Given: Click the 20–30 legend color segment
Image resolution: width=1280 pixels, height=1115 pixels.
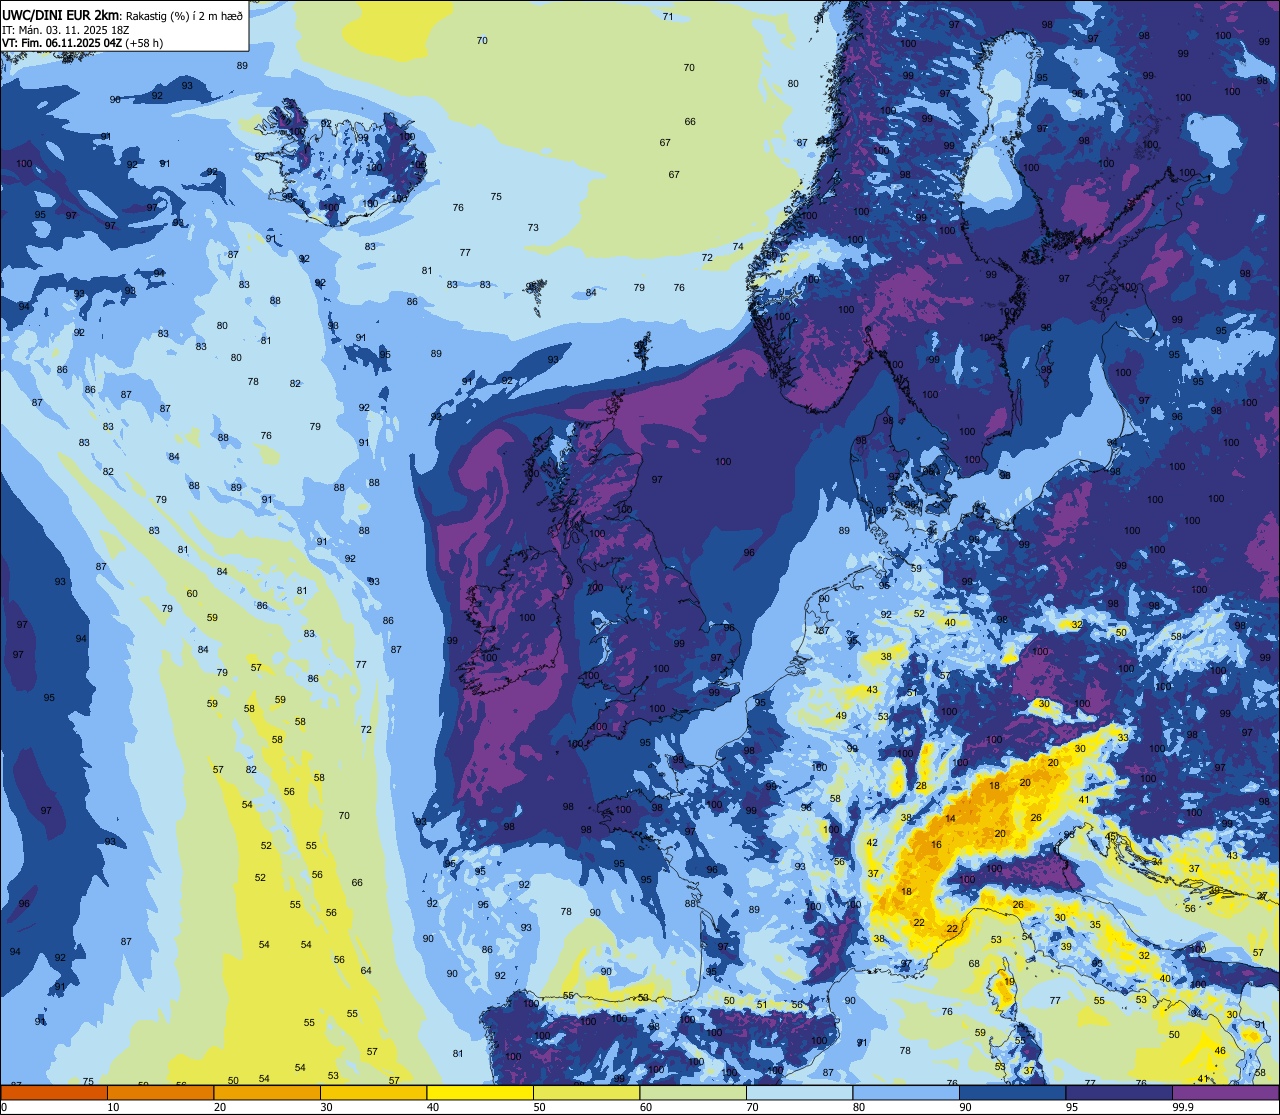Looking at the screenshot, I should (267, 1092).
